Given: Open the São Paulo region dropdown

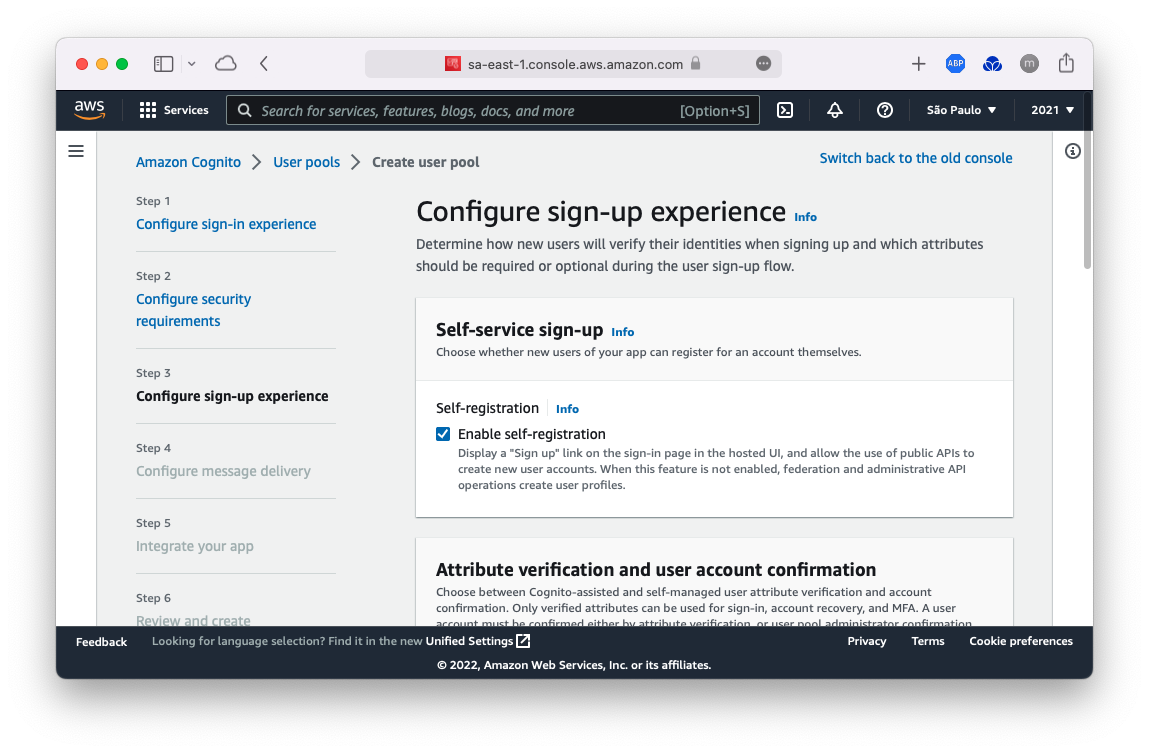Looking at the screenshot, I should (x=961, y=110).
